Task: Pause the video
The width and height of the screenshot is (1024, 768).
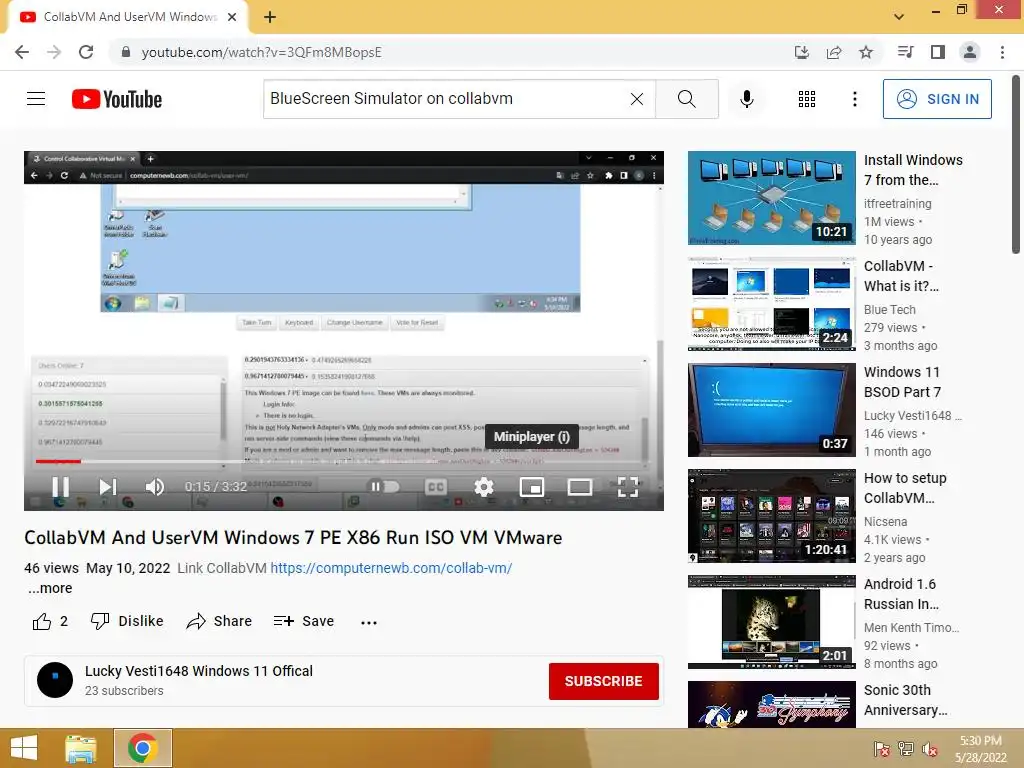Action: [61, 487]
